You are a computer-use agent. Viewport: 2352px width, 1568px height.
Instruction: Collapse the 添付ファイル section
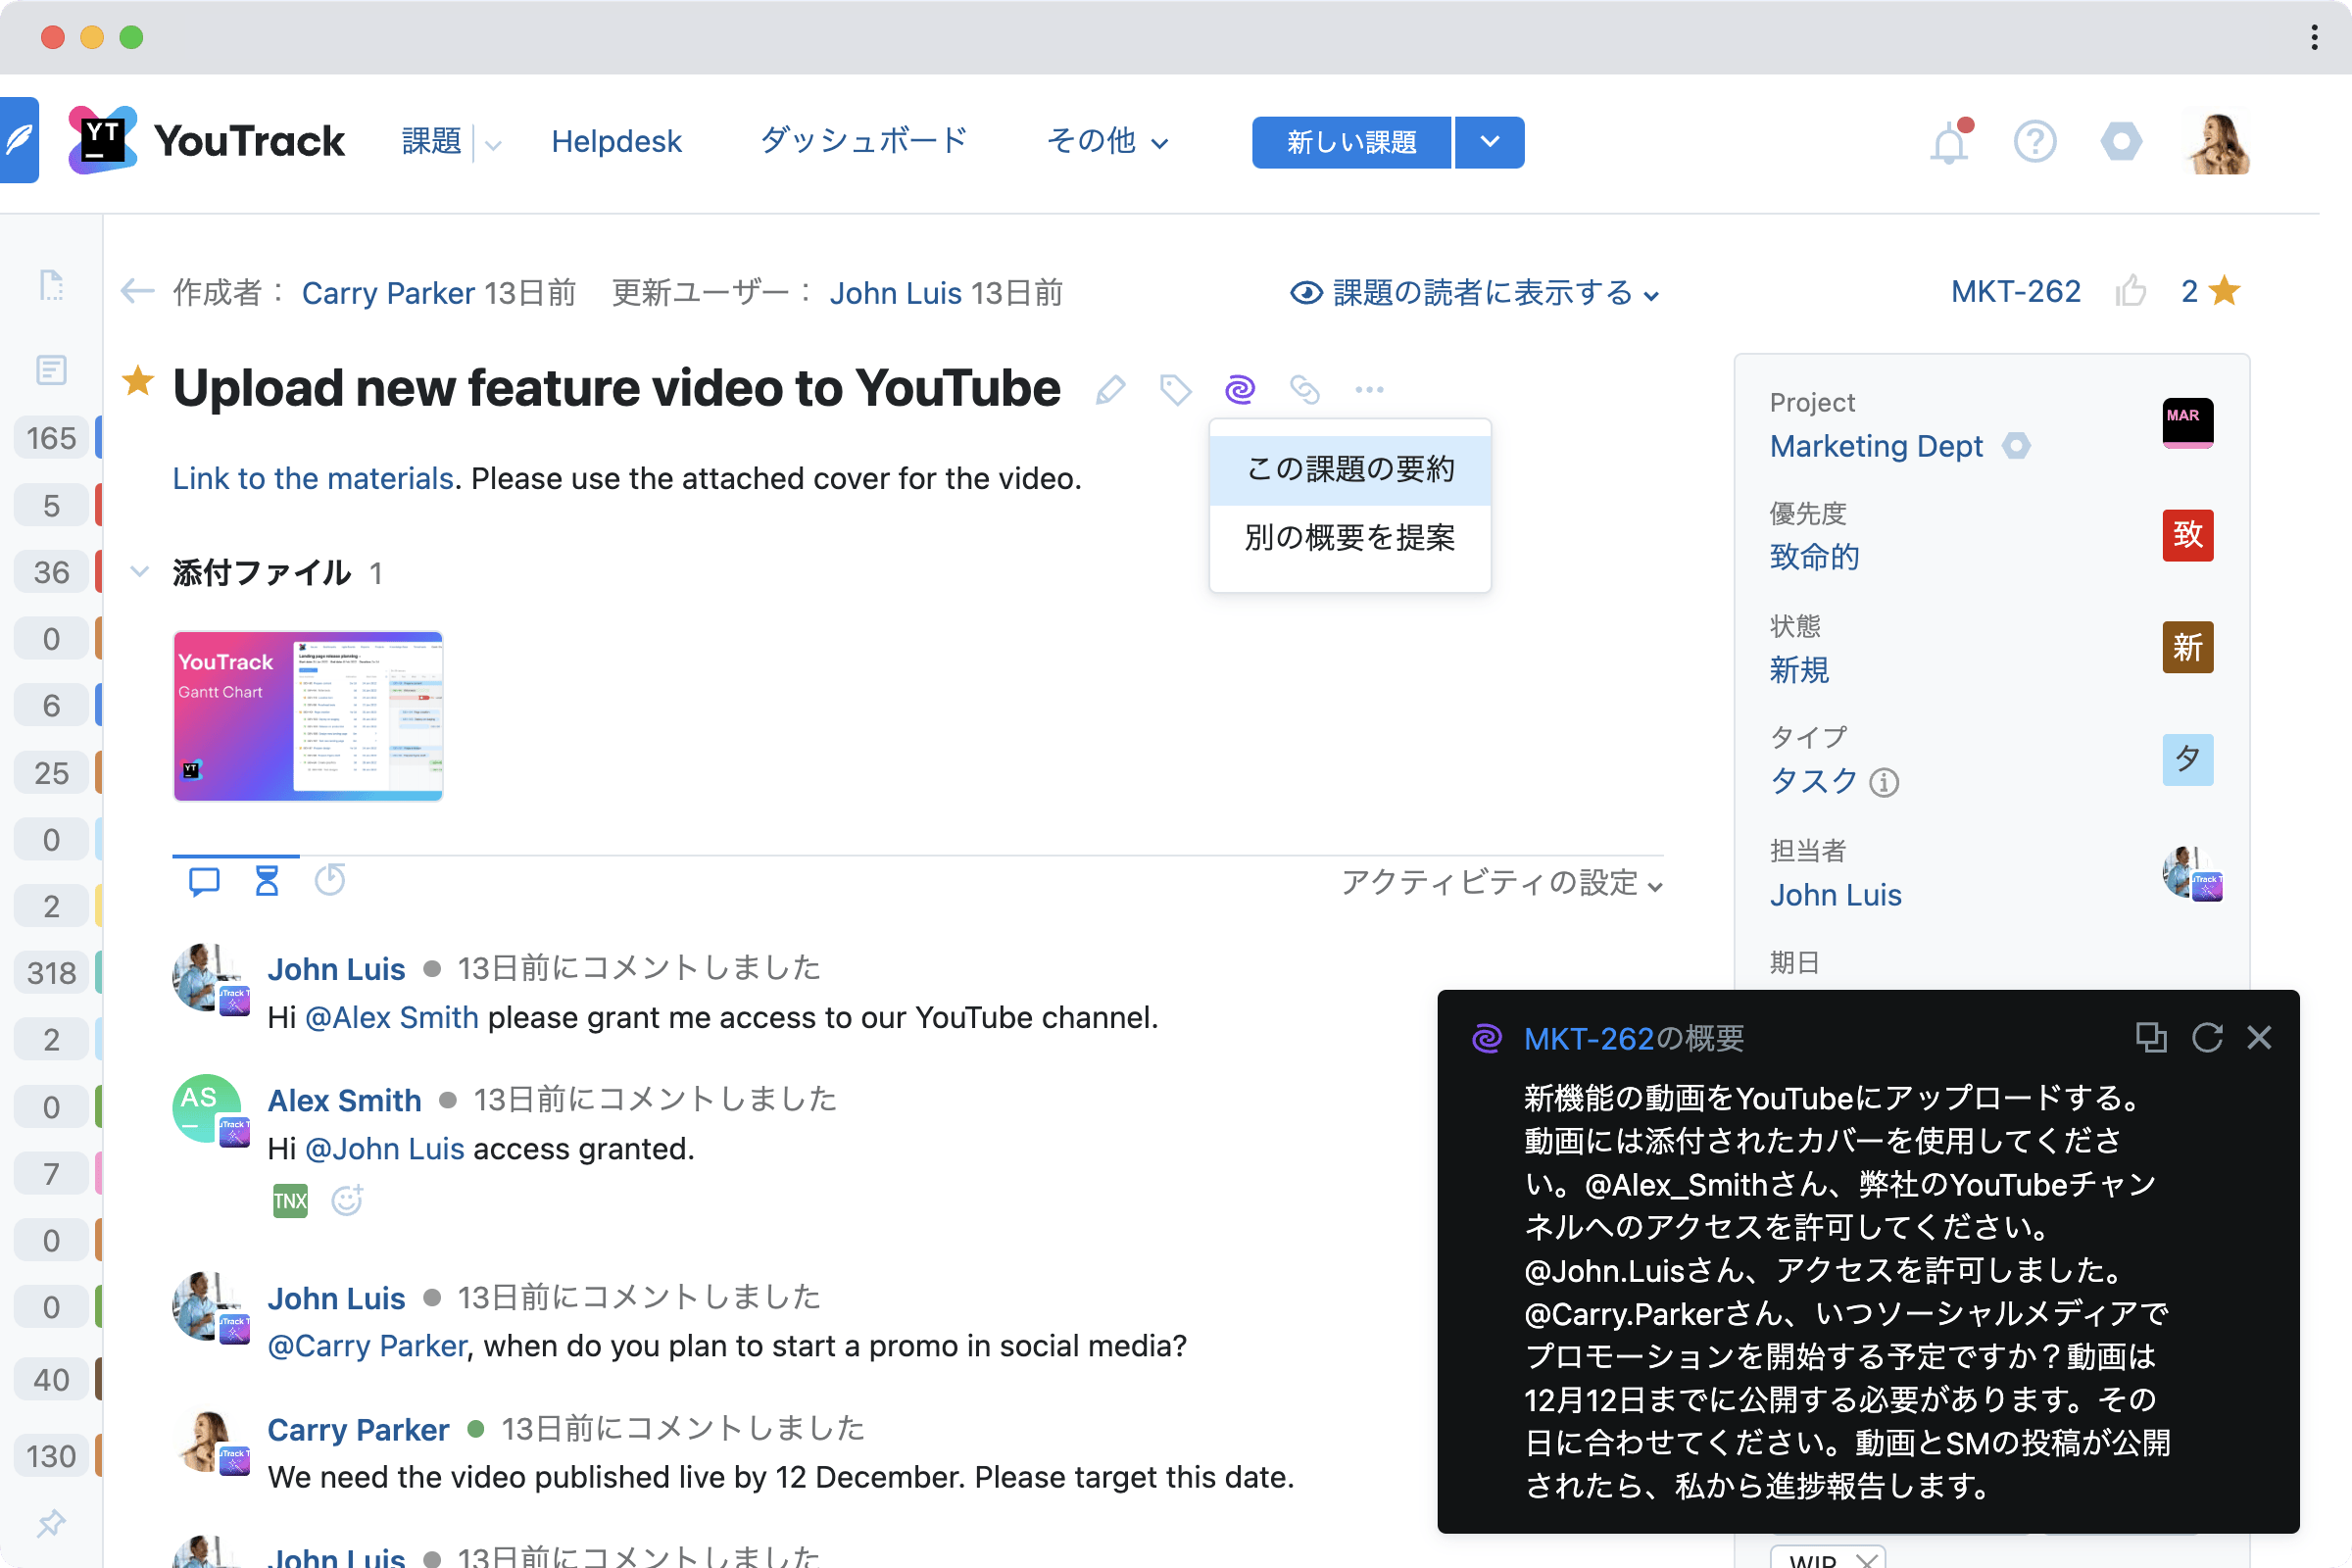tap(140, 572)
